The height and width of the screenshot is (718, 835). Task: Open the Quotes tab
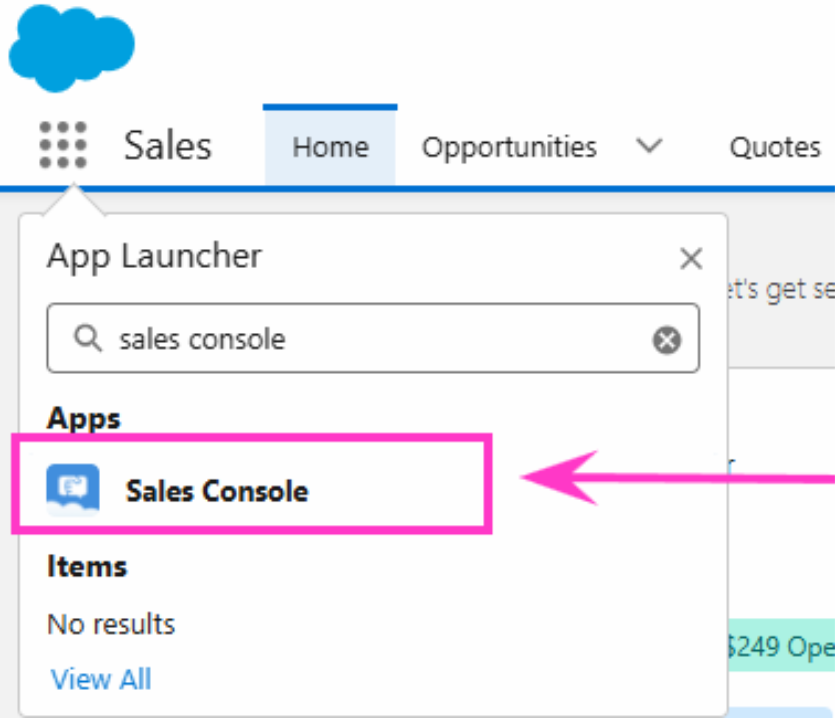(x=775, y=148)
